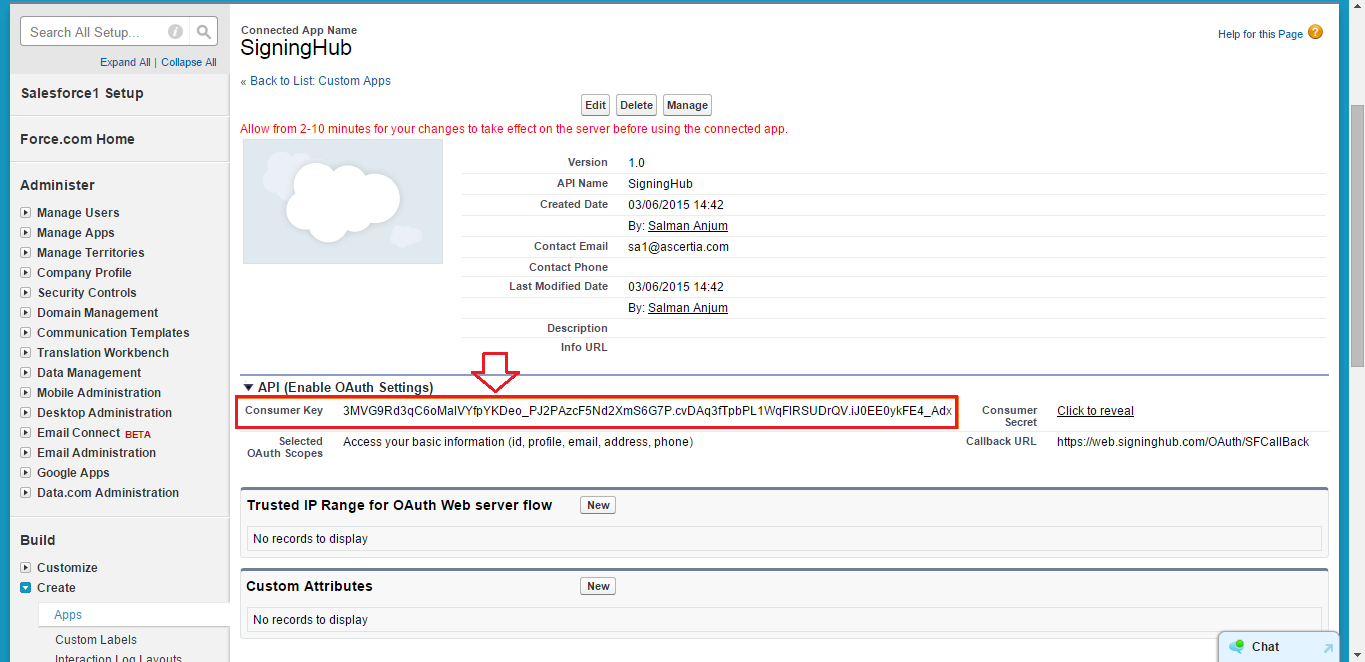Click New in Custom Attributes section
This screenshot has width=1365, height=662.
pyautogui.click(x=598, y=586)
